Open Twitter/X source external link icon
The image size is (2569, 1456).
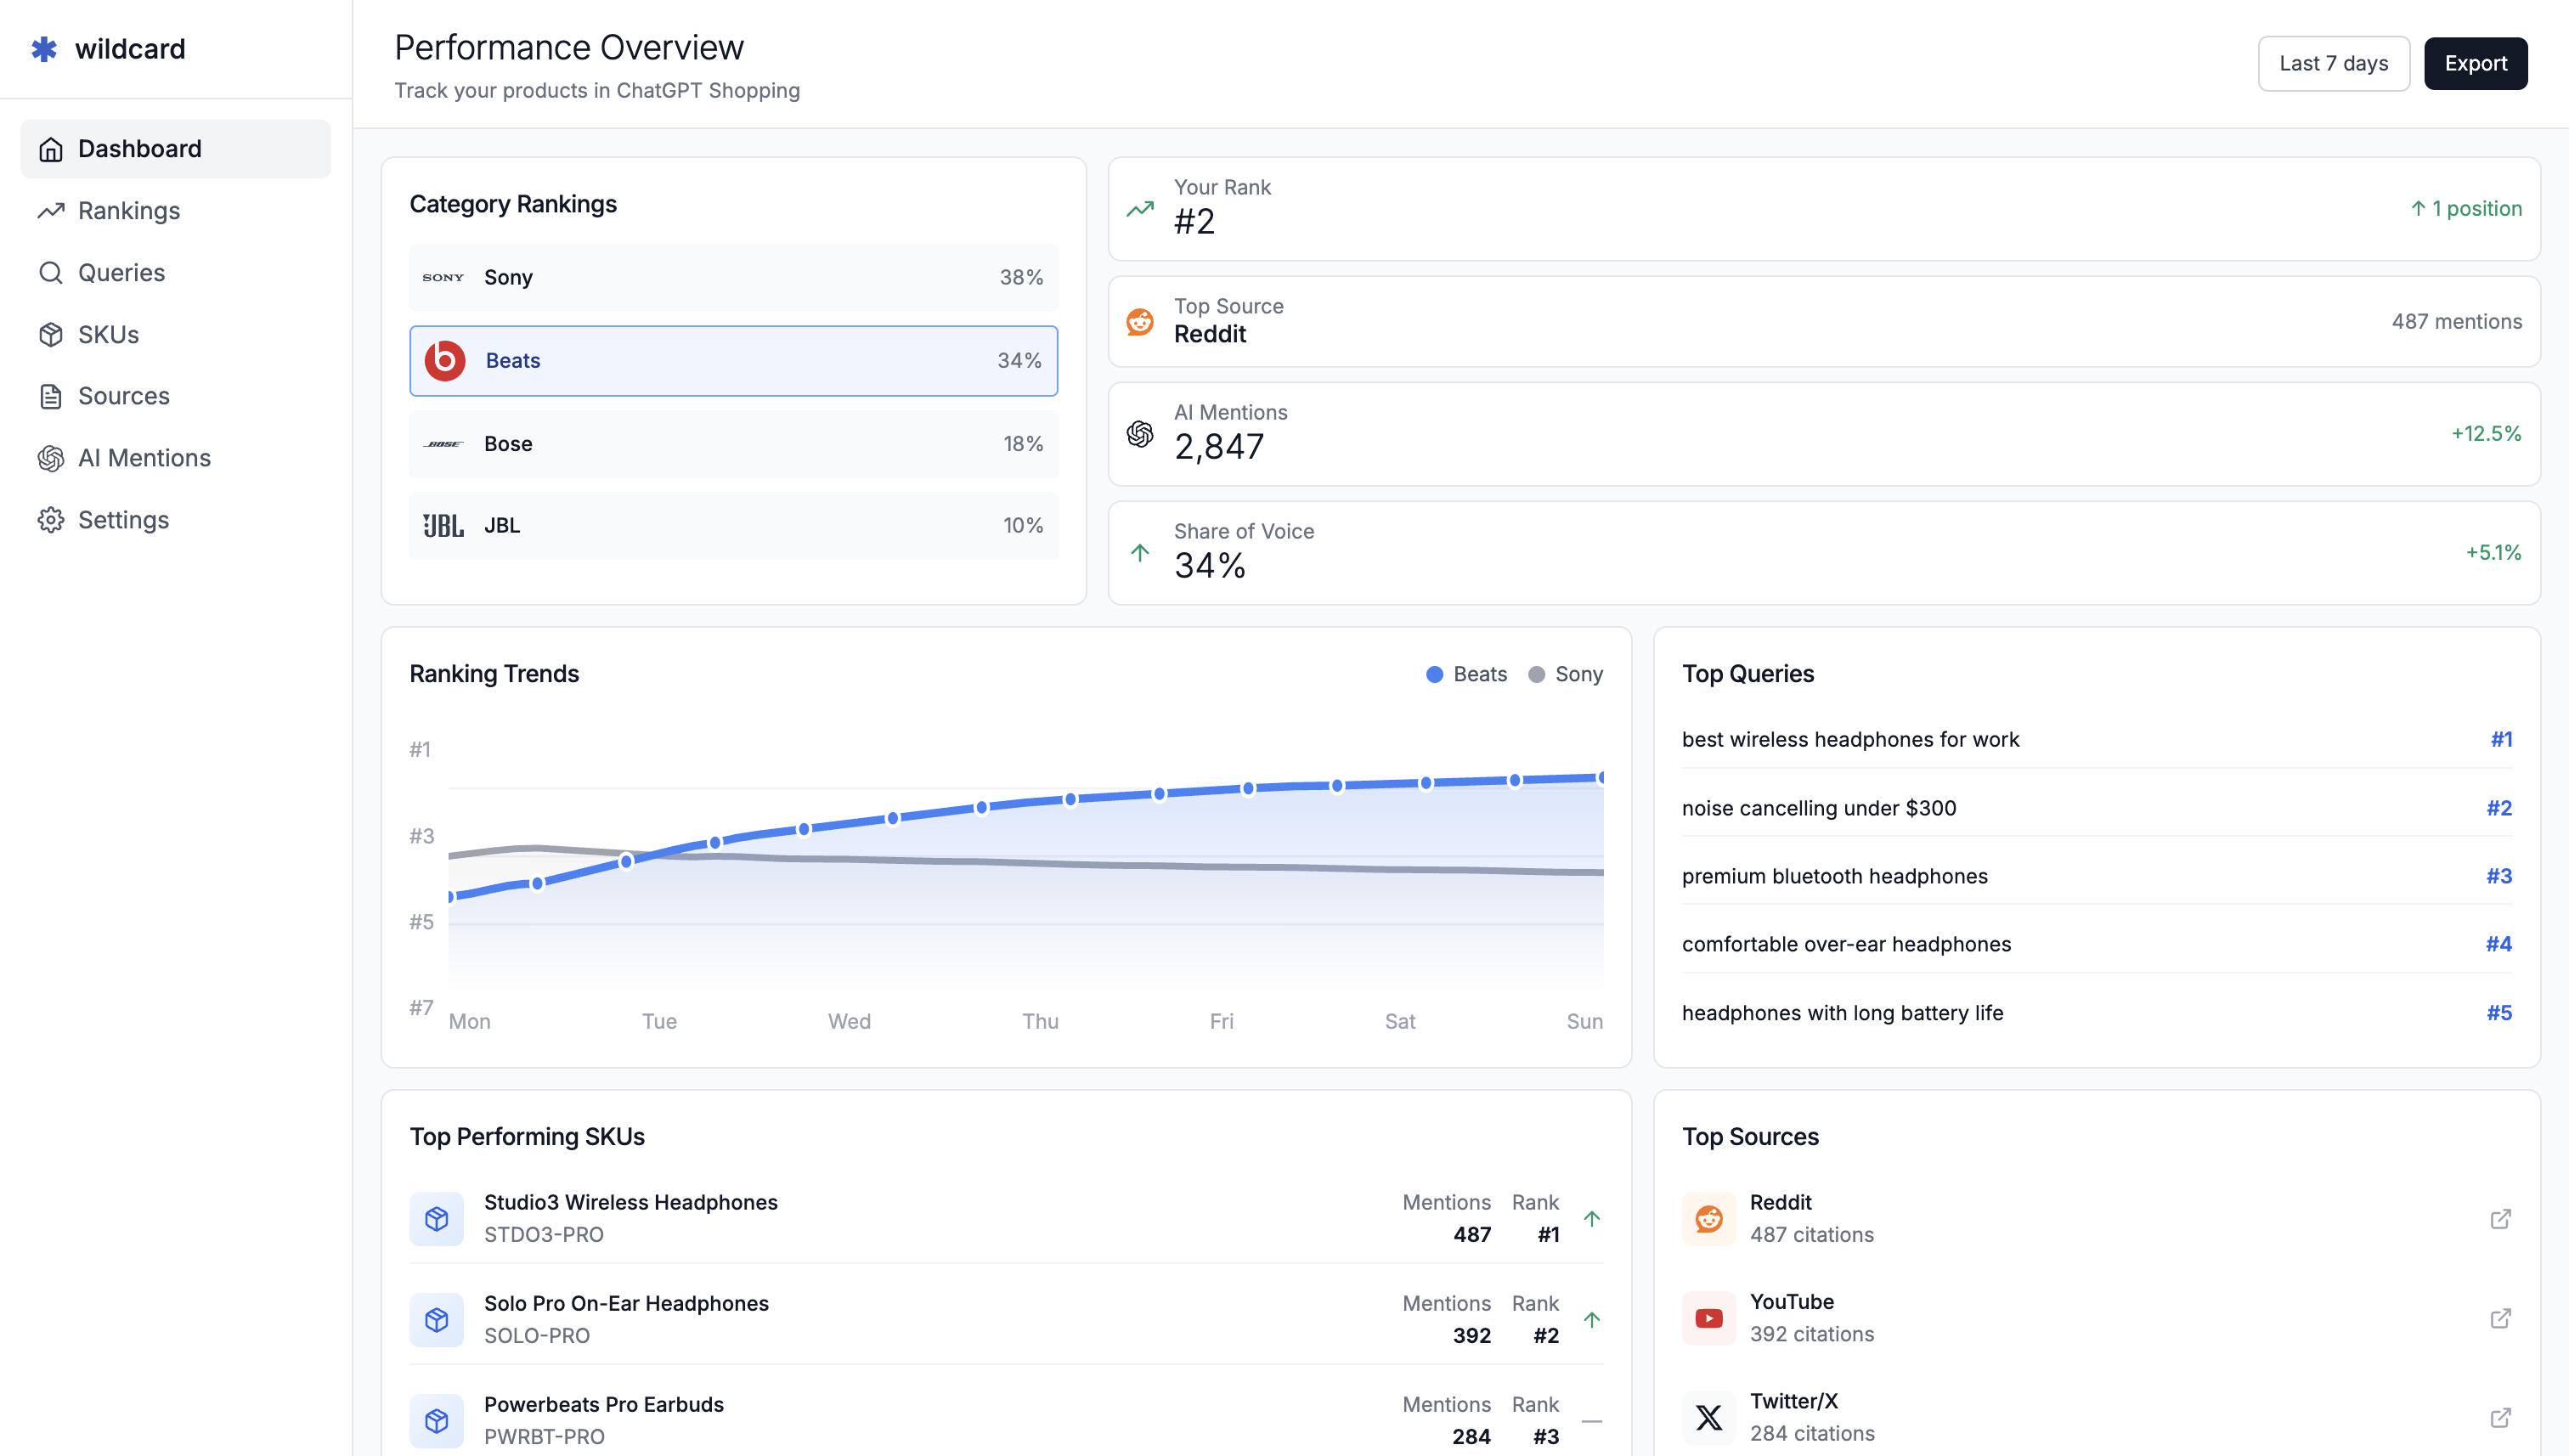pos(2500,1418)
